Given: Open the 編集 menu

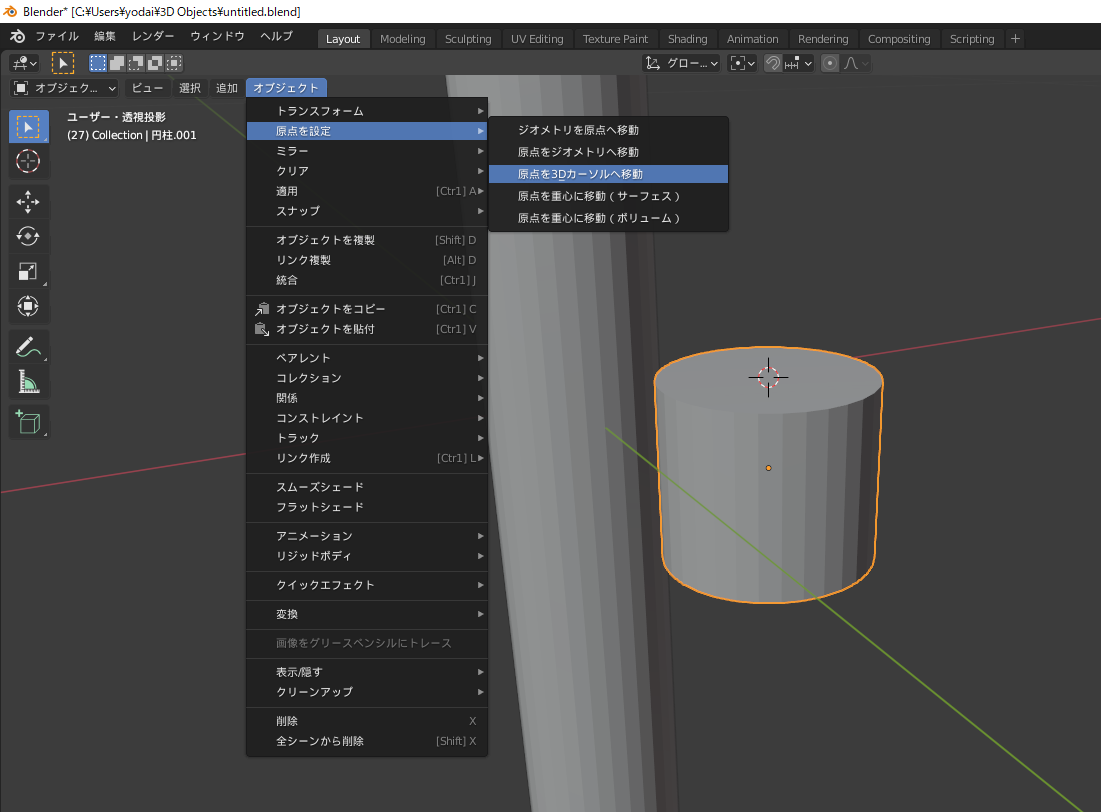Looking at the screenshot, I should tap(105, 36).
